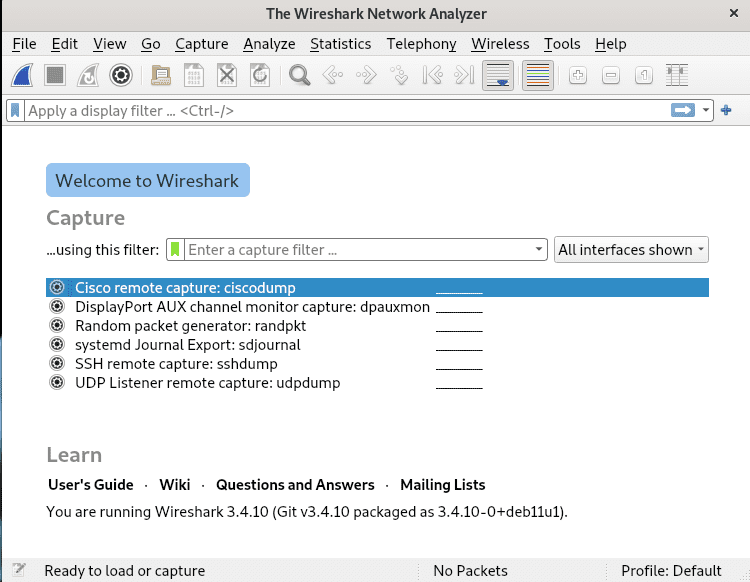Viewport: 750px width, 582px height.
Task: Open the Wiki link
Action: [x=175, y=485]
